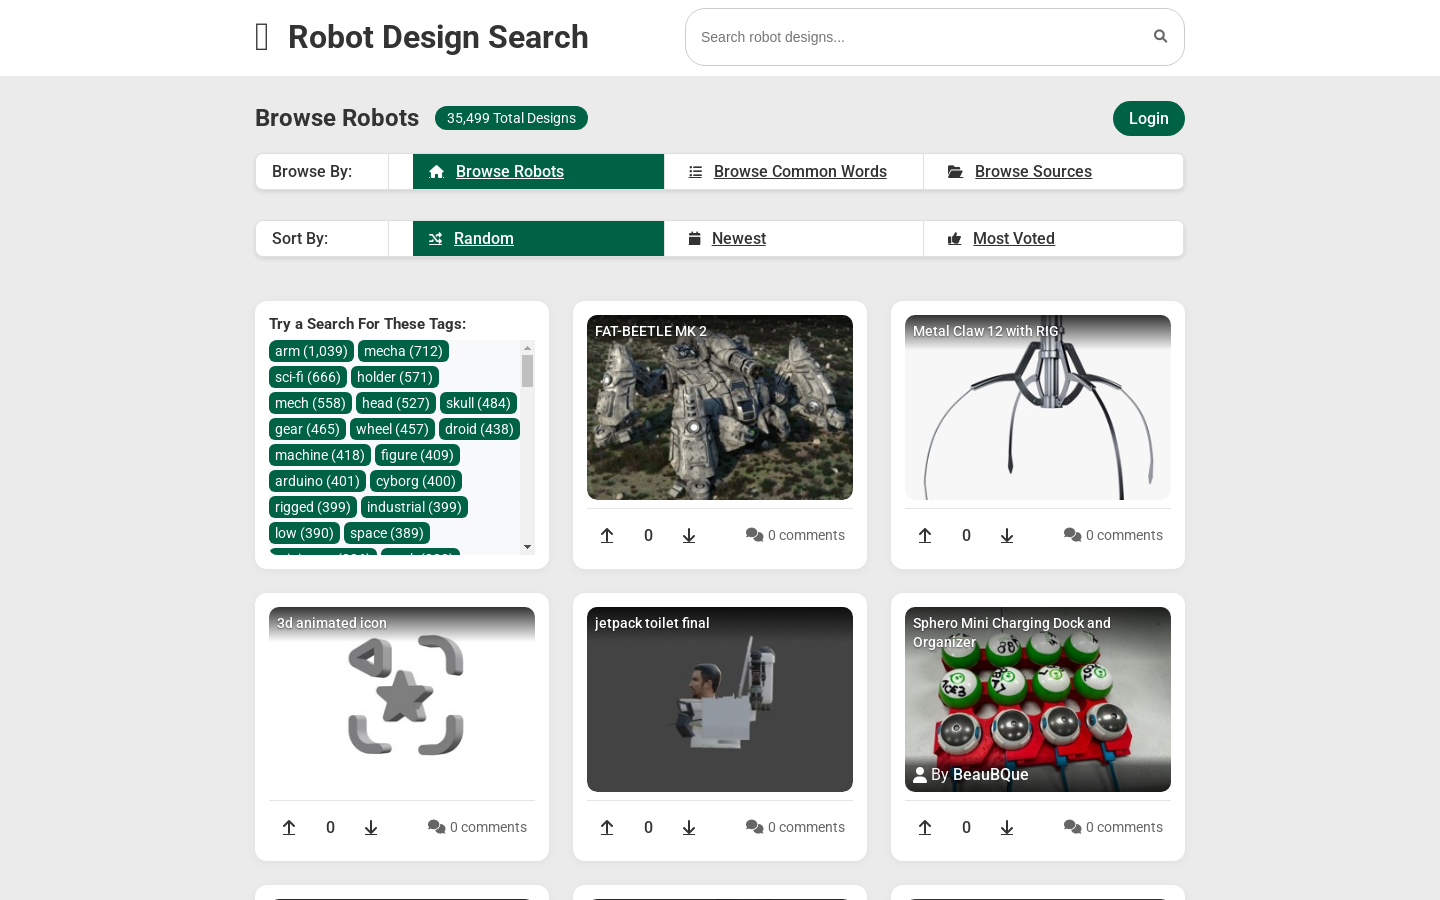The image size is (1440, 900).
Task: Search the droid (438) tag
Action: pyautogui.click(x=479, y=429)
